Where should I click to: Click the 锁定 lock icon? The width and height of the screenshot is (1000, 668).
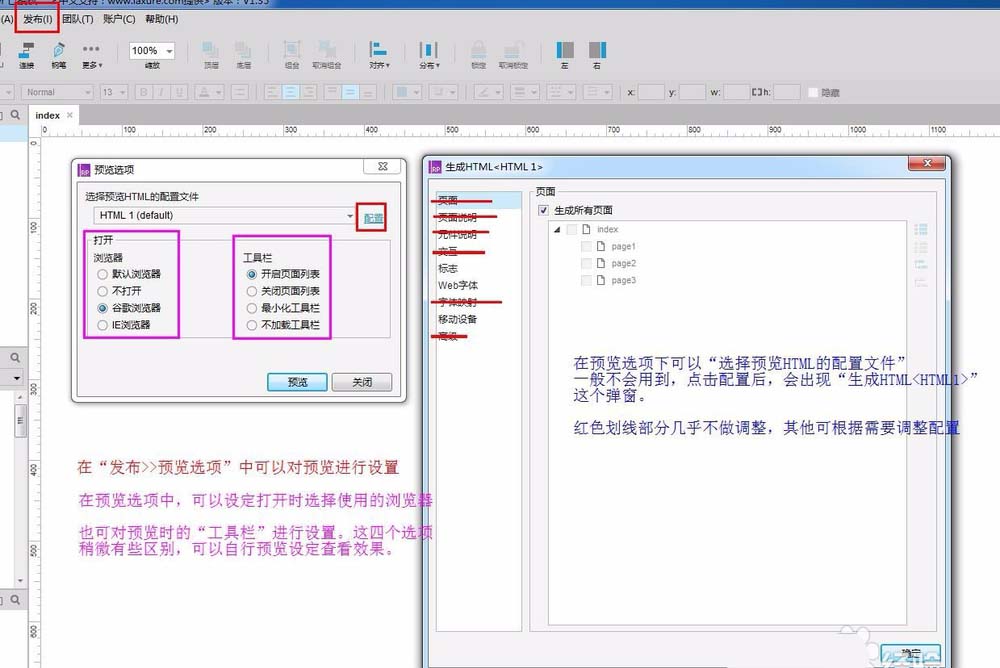(478, 55)
